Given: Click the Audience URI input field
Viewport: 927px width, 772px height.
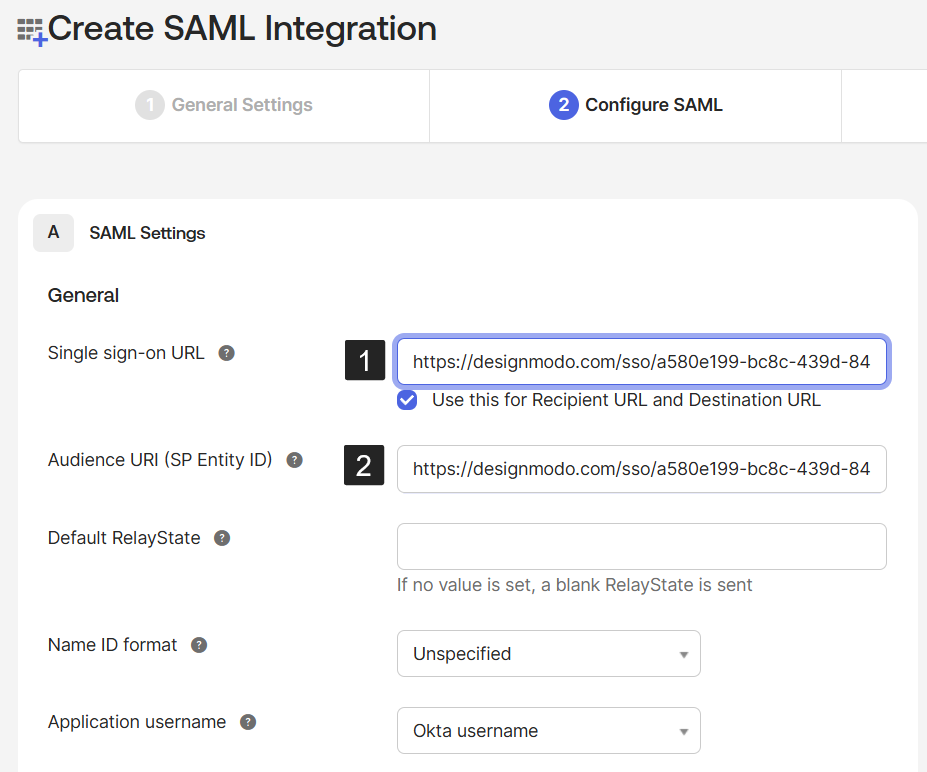Looking at the screenshot, I should [x=641, y=469].
